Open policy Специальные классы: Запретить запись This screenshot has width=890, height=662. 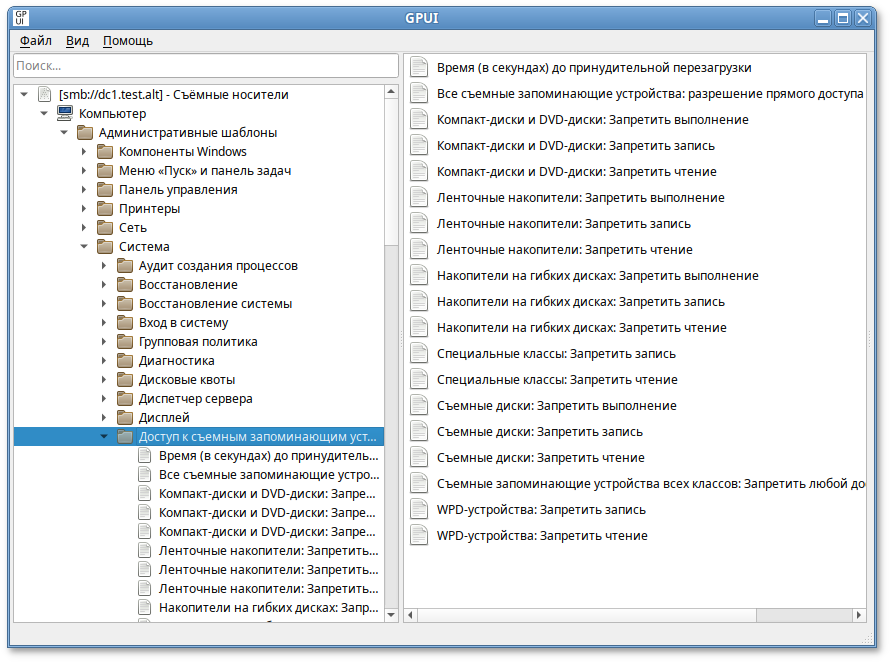click(x=556, y=354)
